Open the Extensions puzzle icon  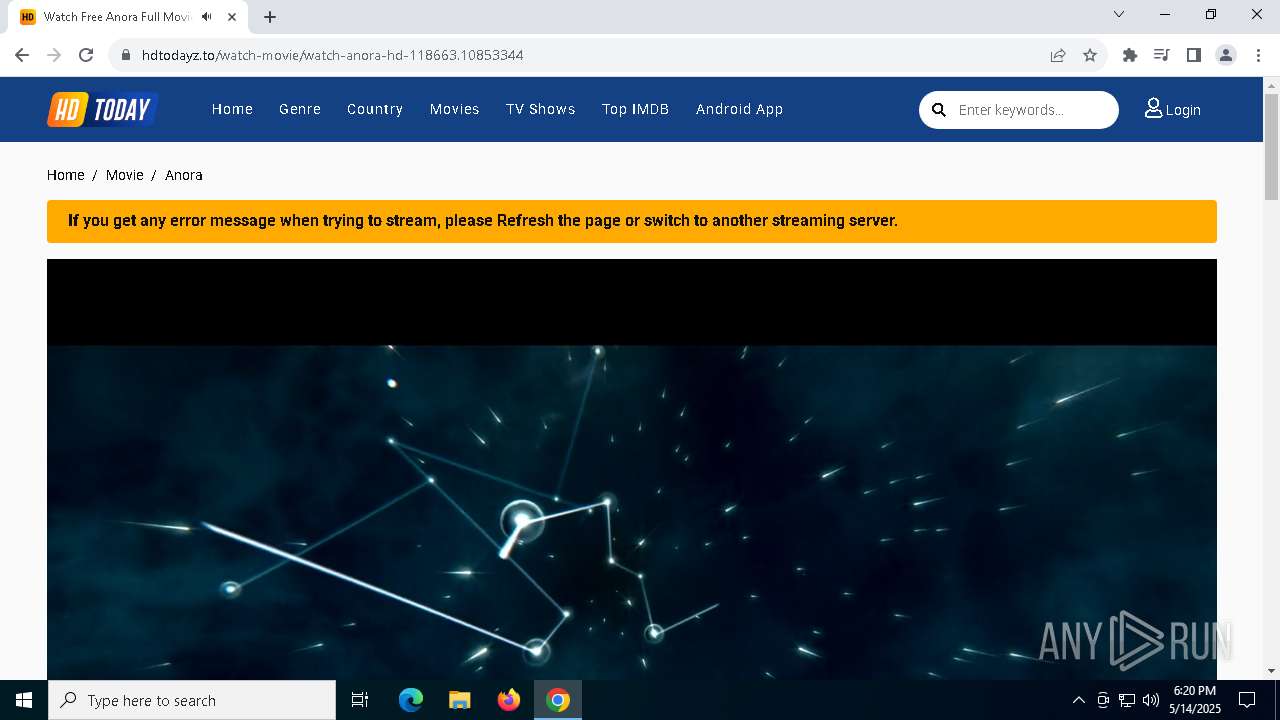[1130, 55]
